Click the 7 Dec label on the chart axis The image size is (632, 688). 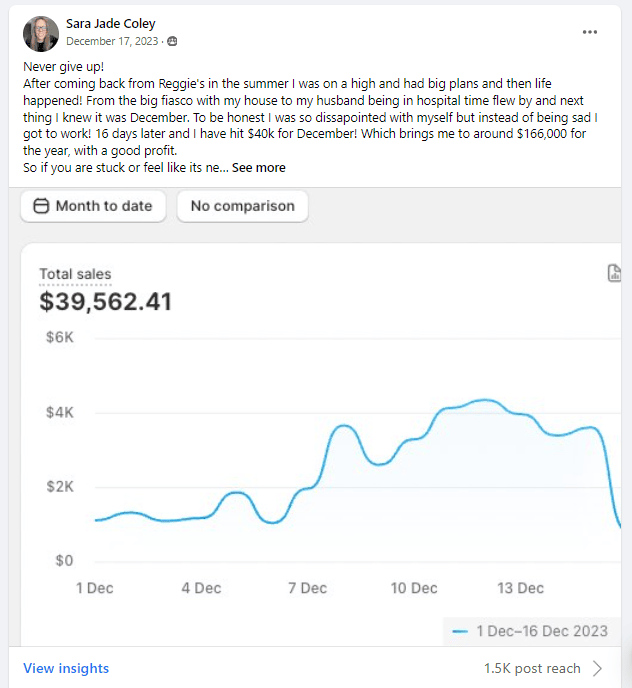point(307,588)
